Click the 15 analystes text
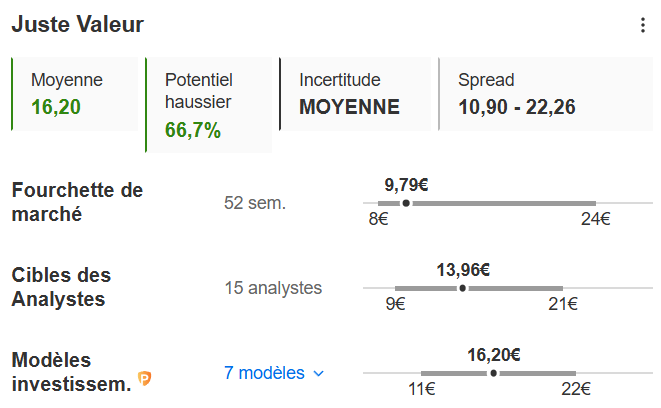661x408 pixels. (273, 288)
